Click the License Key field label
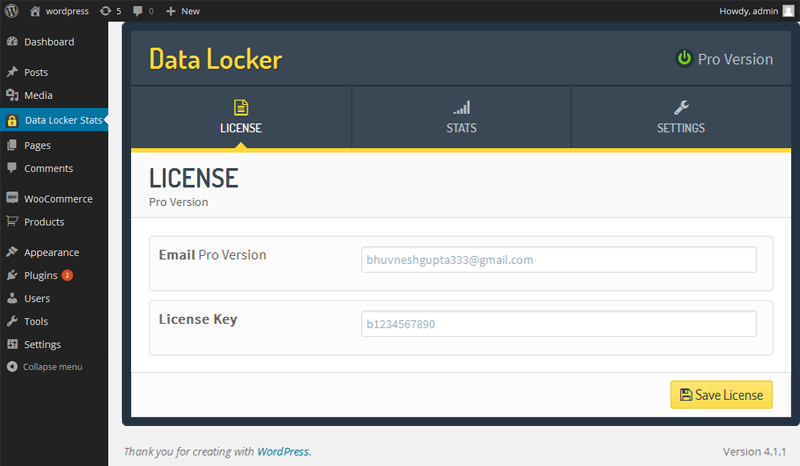The width and height of the screenshot is (800, 466). coord(198,320)
